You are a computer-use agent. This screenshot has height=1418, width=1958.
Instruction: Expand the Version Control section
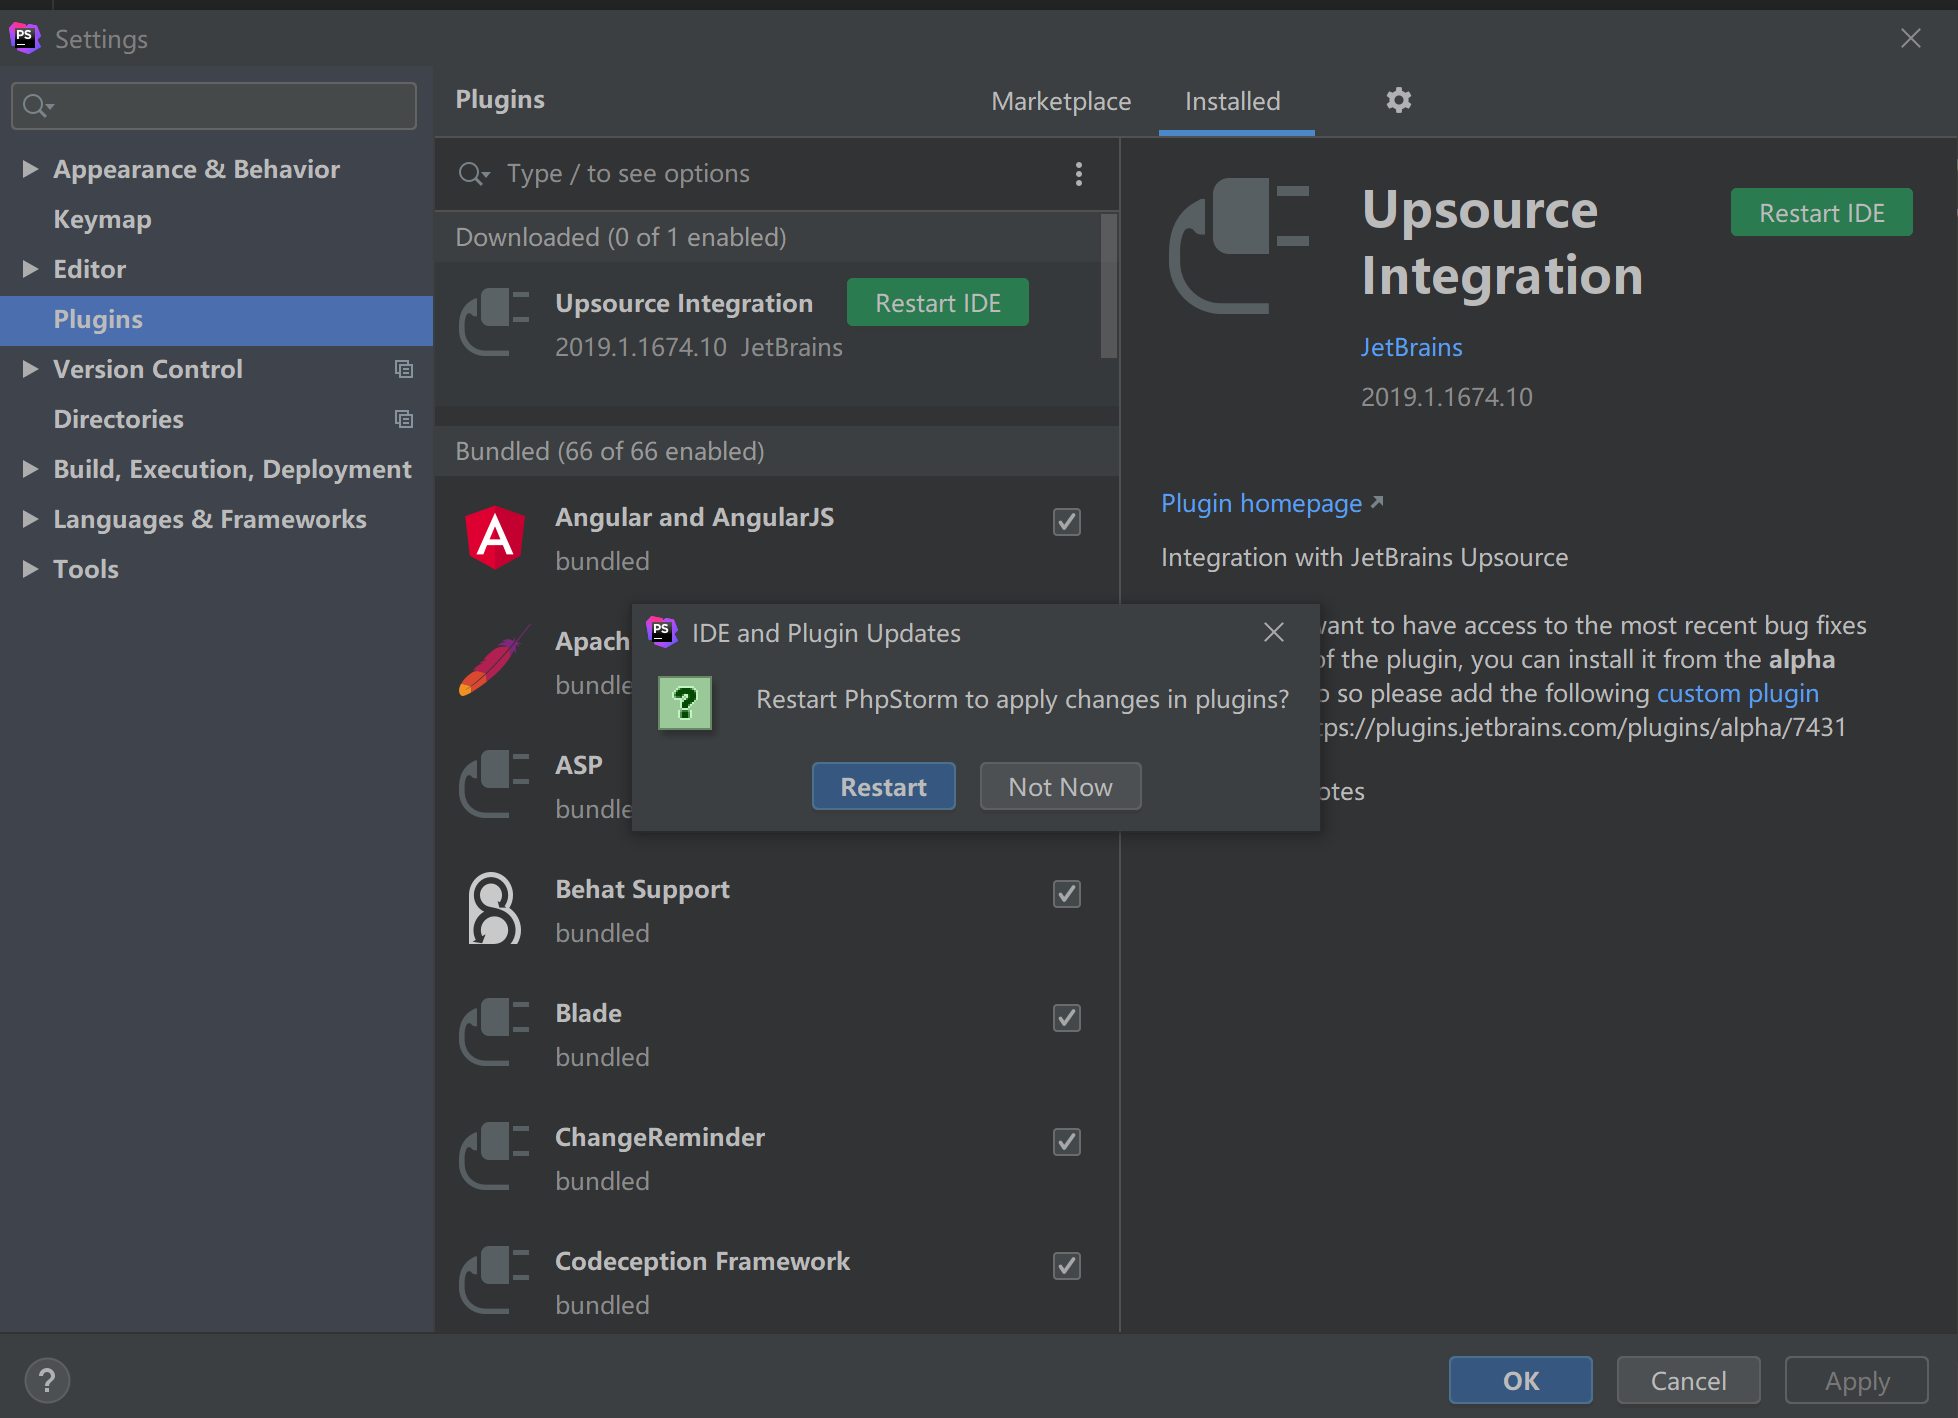pos(30,369)
